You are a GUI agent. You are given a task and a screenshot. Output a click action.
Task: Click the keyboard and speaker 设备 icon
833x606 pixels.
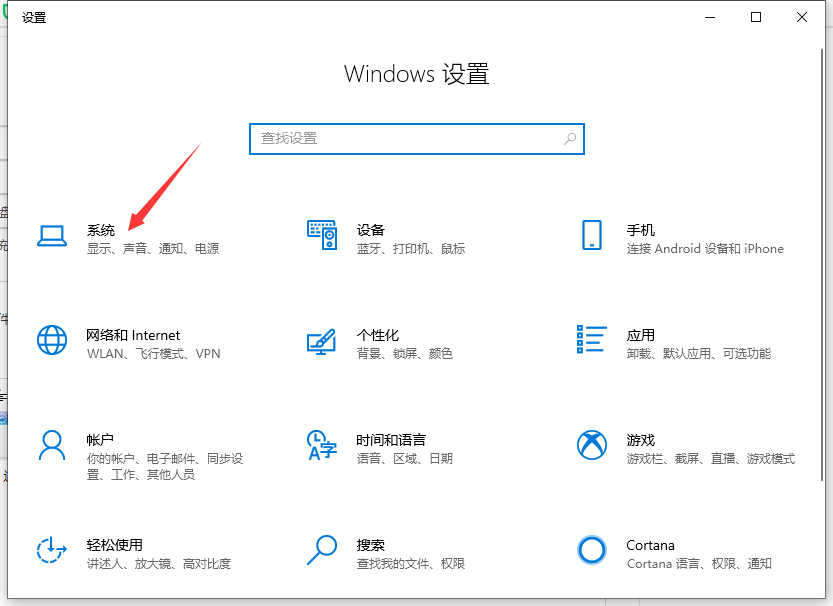321,236
